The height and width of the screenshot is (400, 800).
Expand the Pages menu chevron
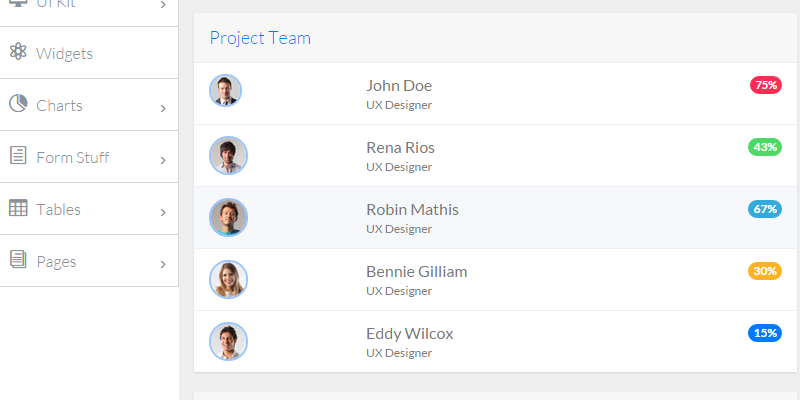coord(163,263)
